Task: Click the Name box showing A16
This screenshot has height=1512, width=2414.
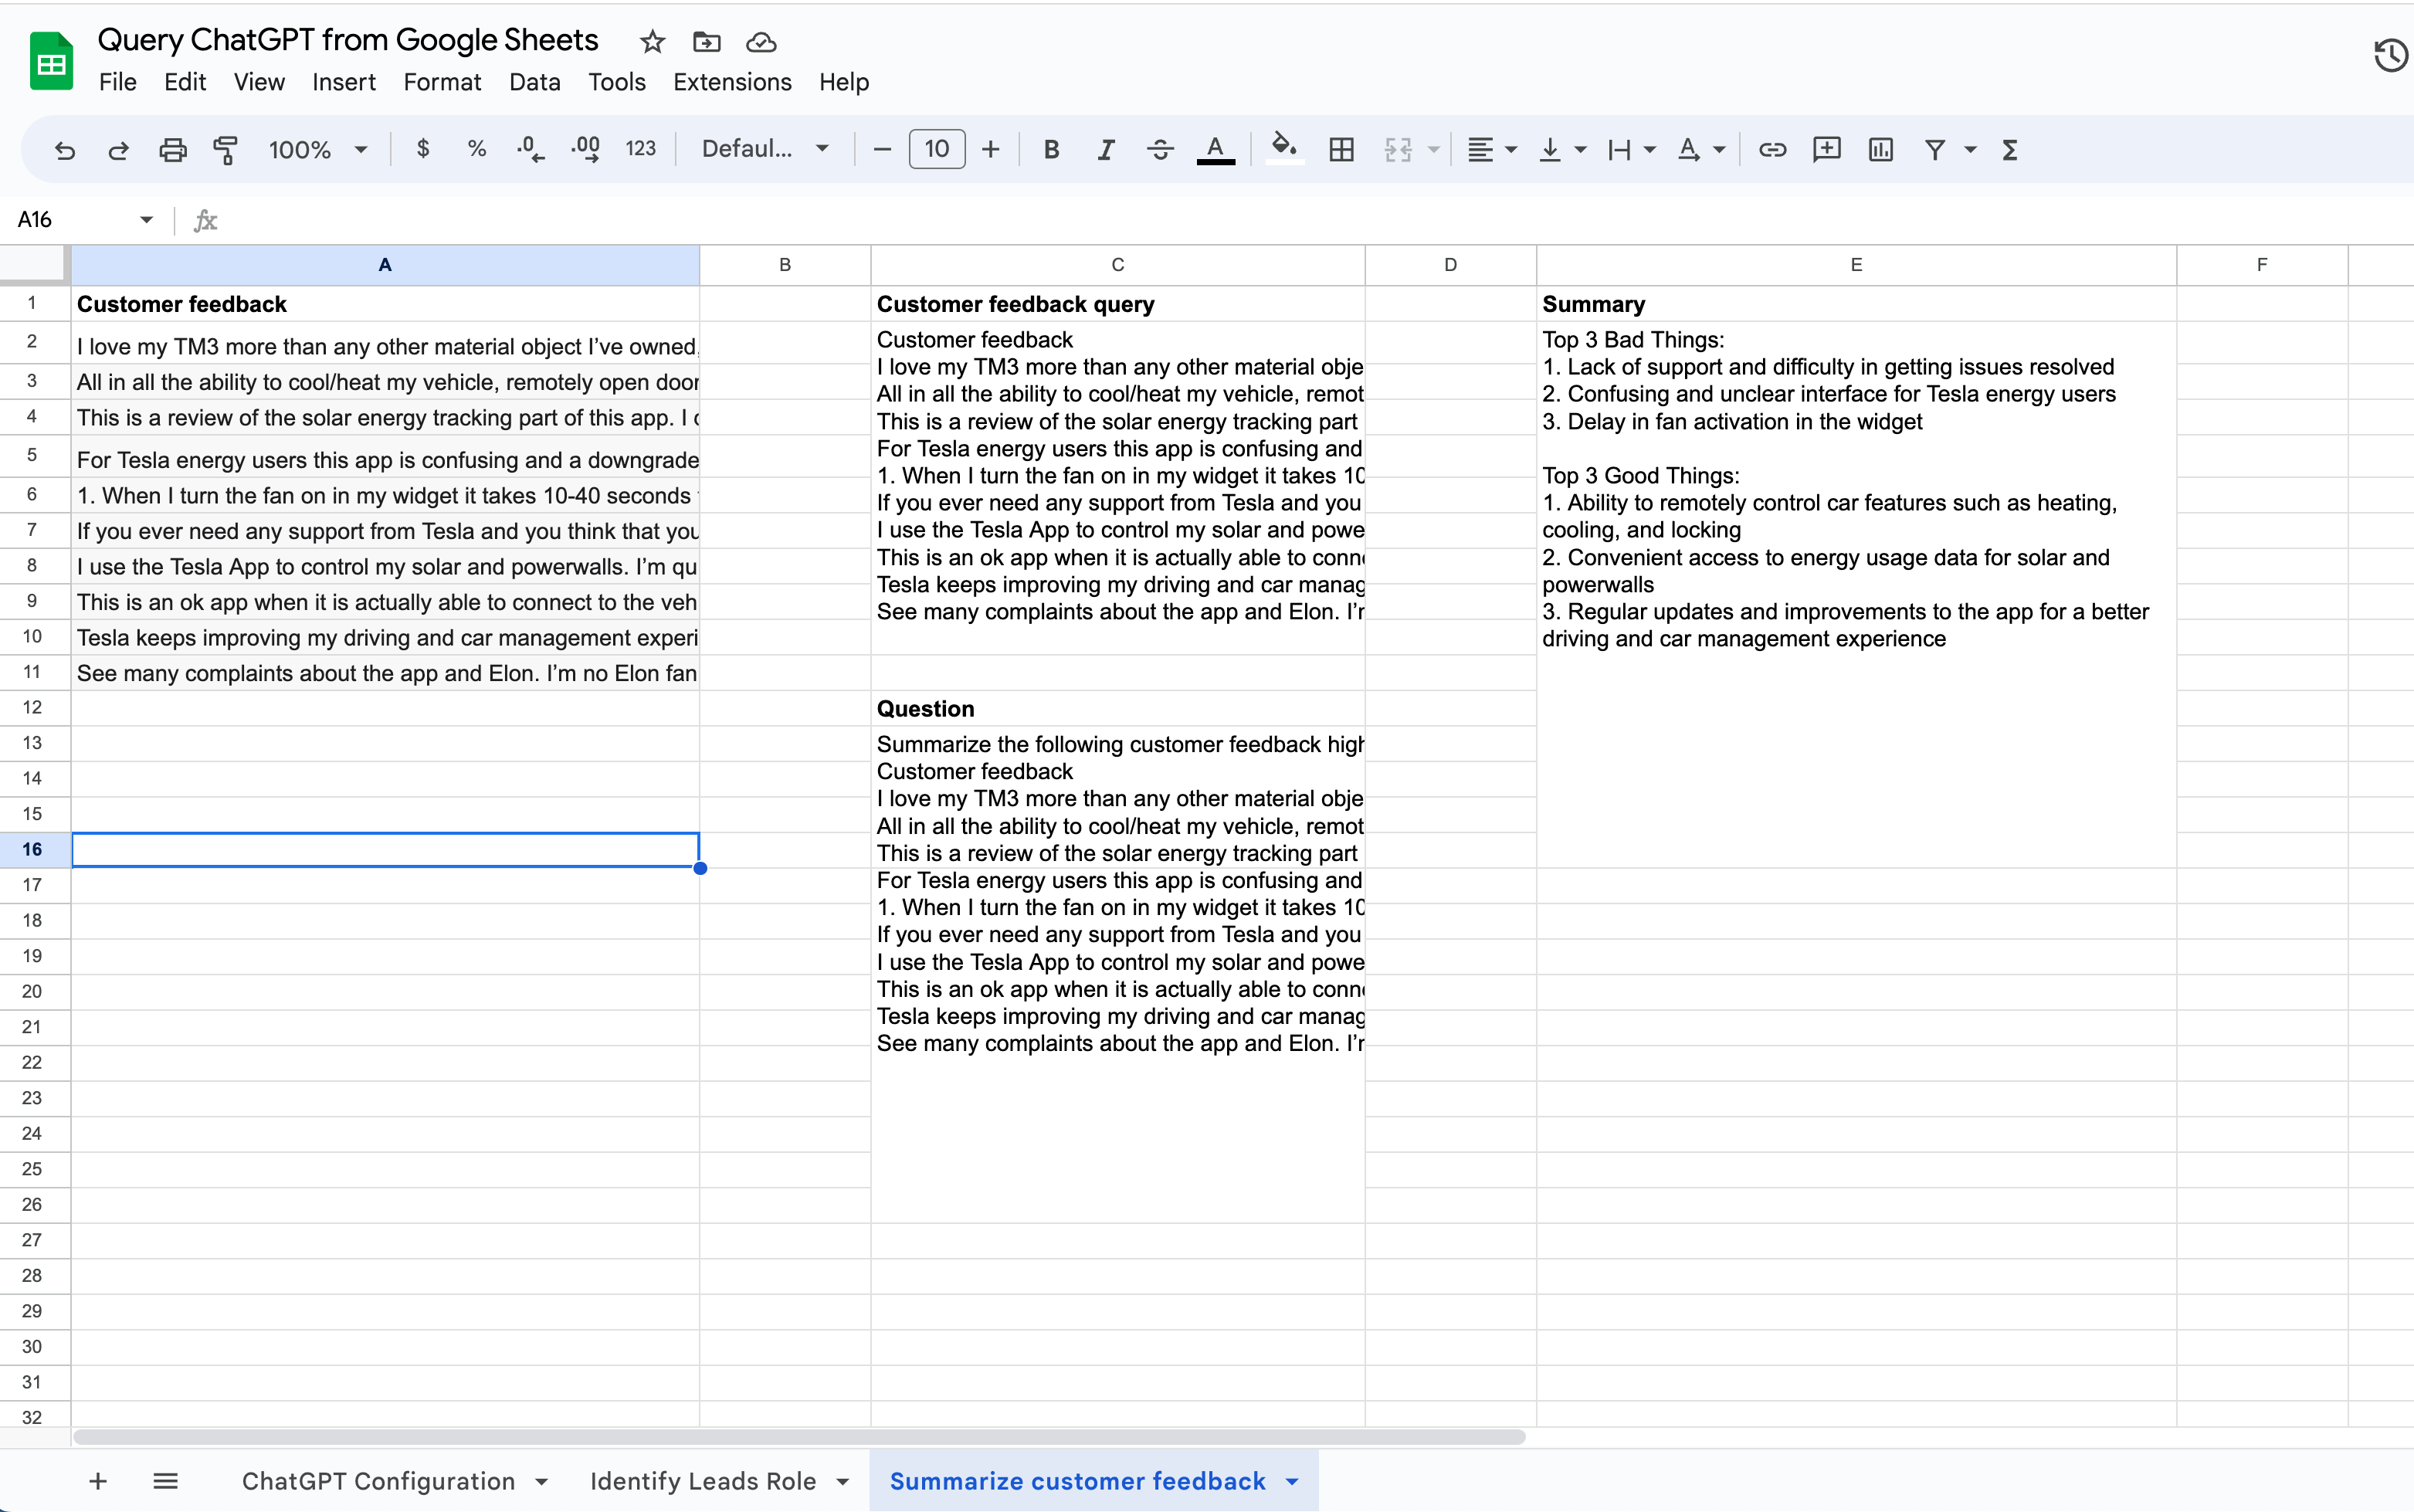Action: (70, 220)
